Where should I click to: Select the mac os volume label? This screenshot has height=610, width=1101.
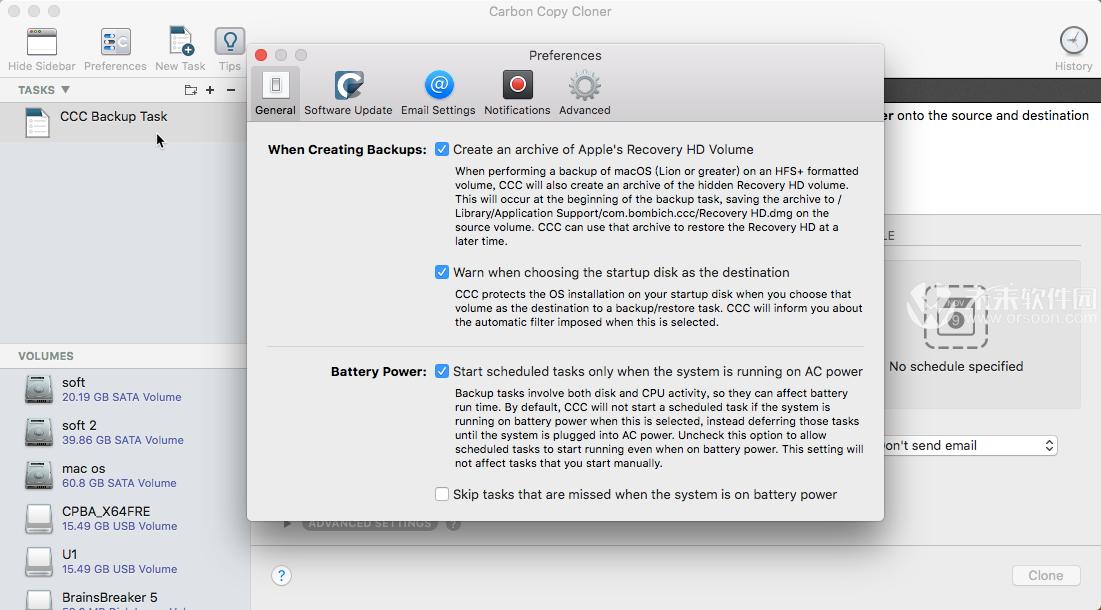(x=84, y=468)
